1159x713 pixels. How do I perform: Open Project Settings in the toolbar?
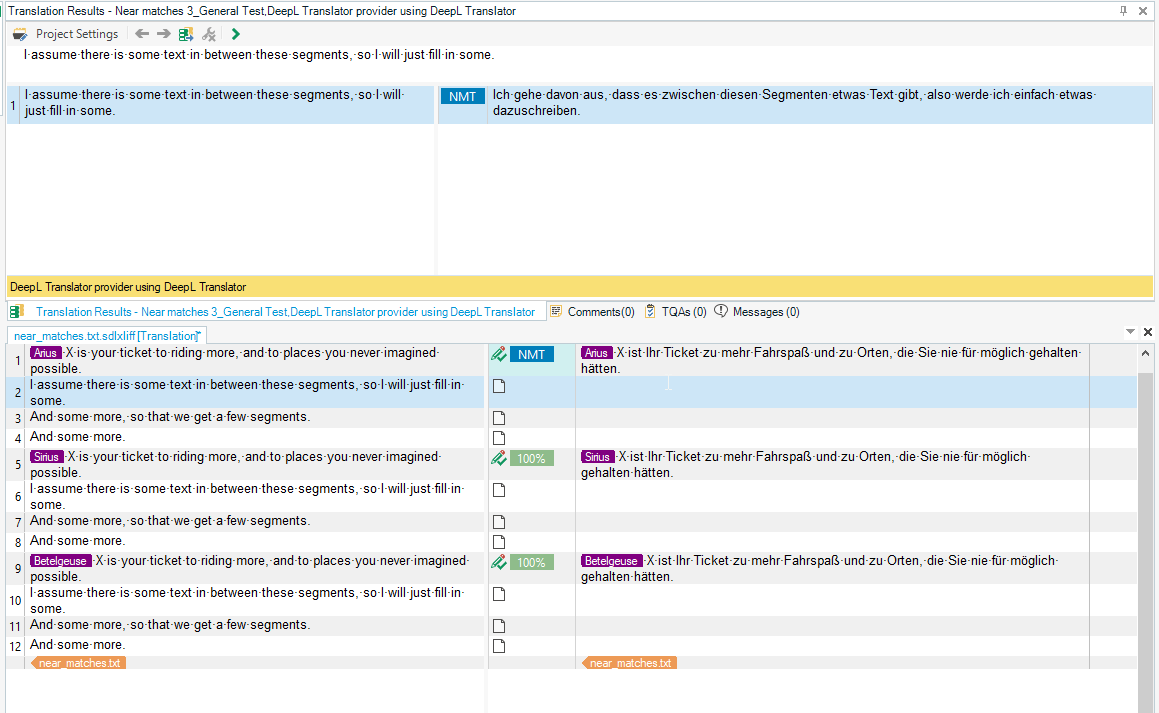66,34
